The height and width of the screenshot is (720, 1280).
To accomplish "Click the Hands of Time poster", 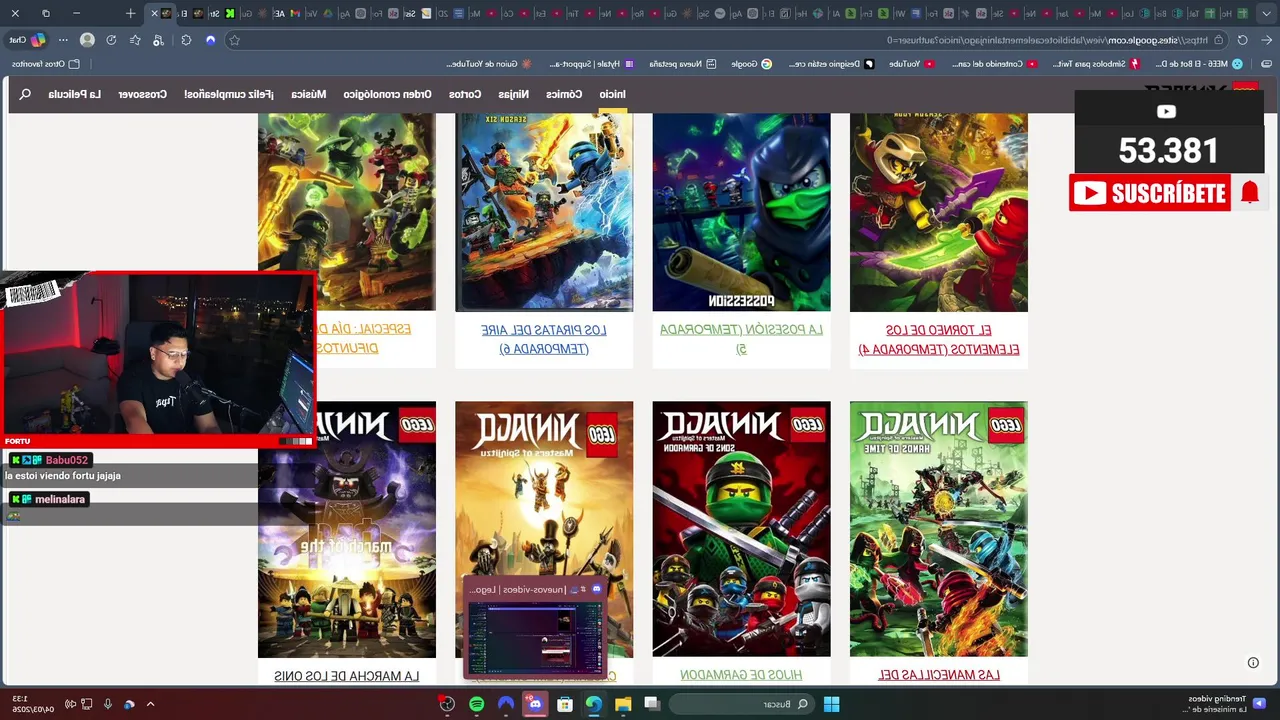I will (939, 529).
